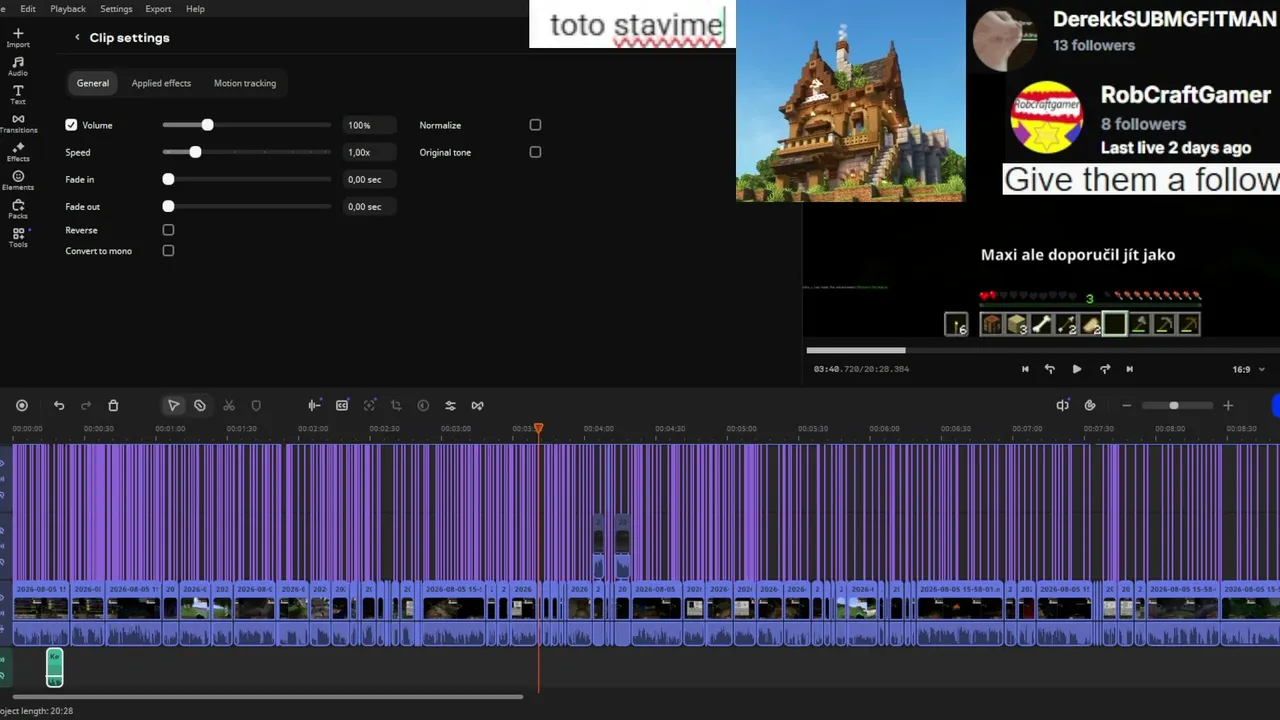This screenshot has width=1280, height=720.
Task: Choose the Blade cutting tool
Action: 200,405
